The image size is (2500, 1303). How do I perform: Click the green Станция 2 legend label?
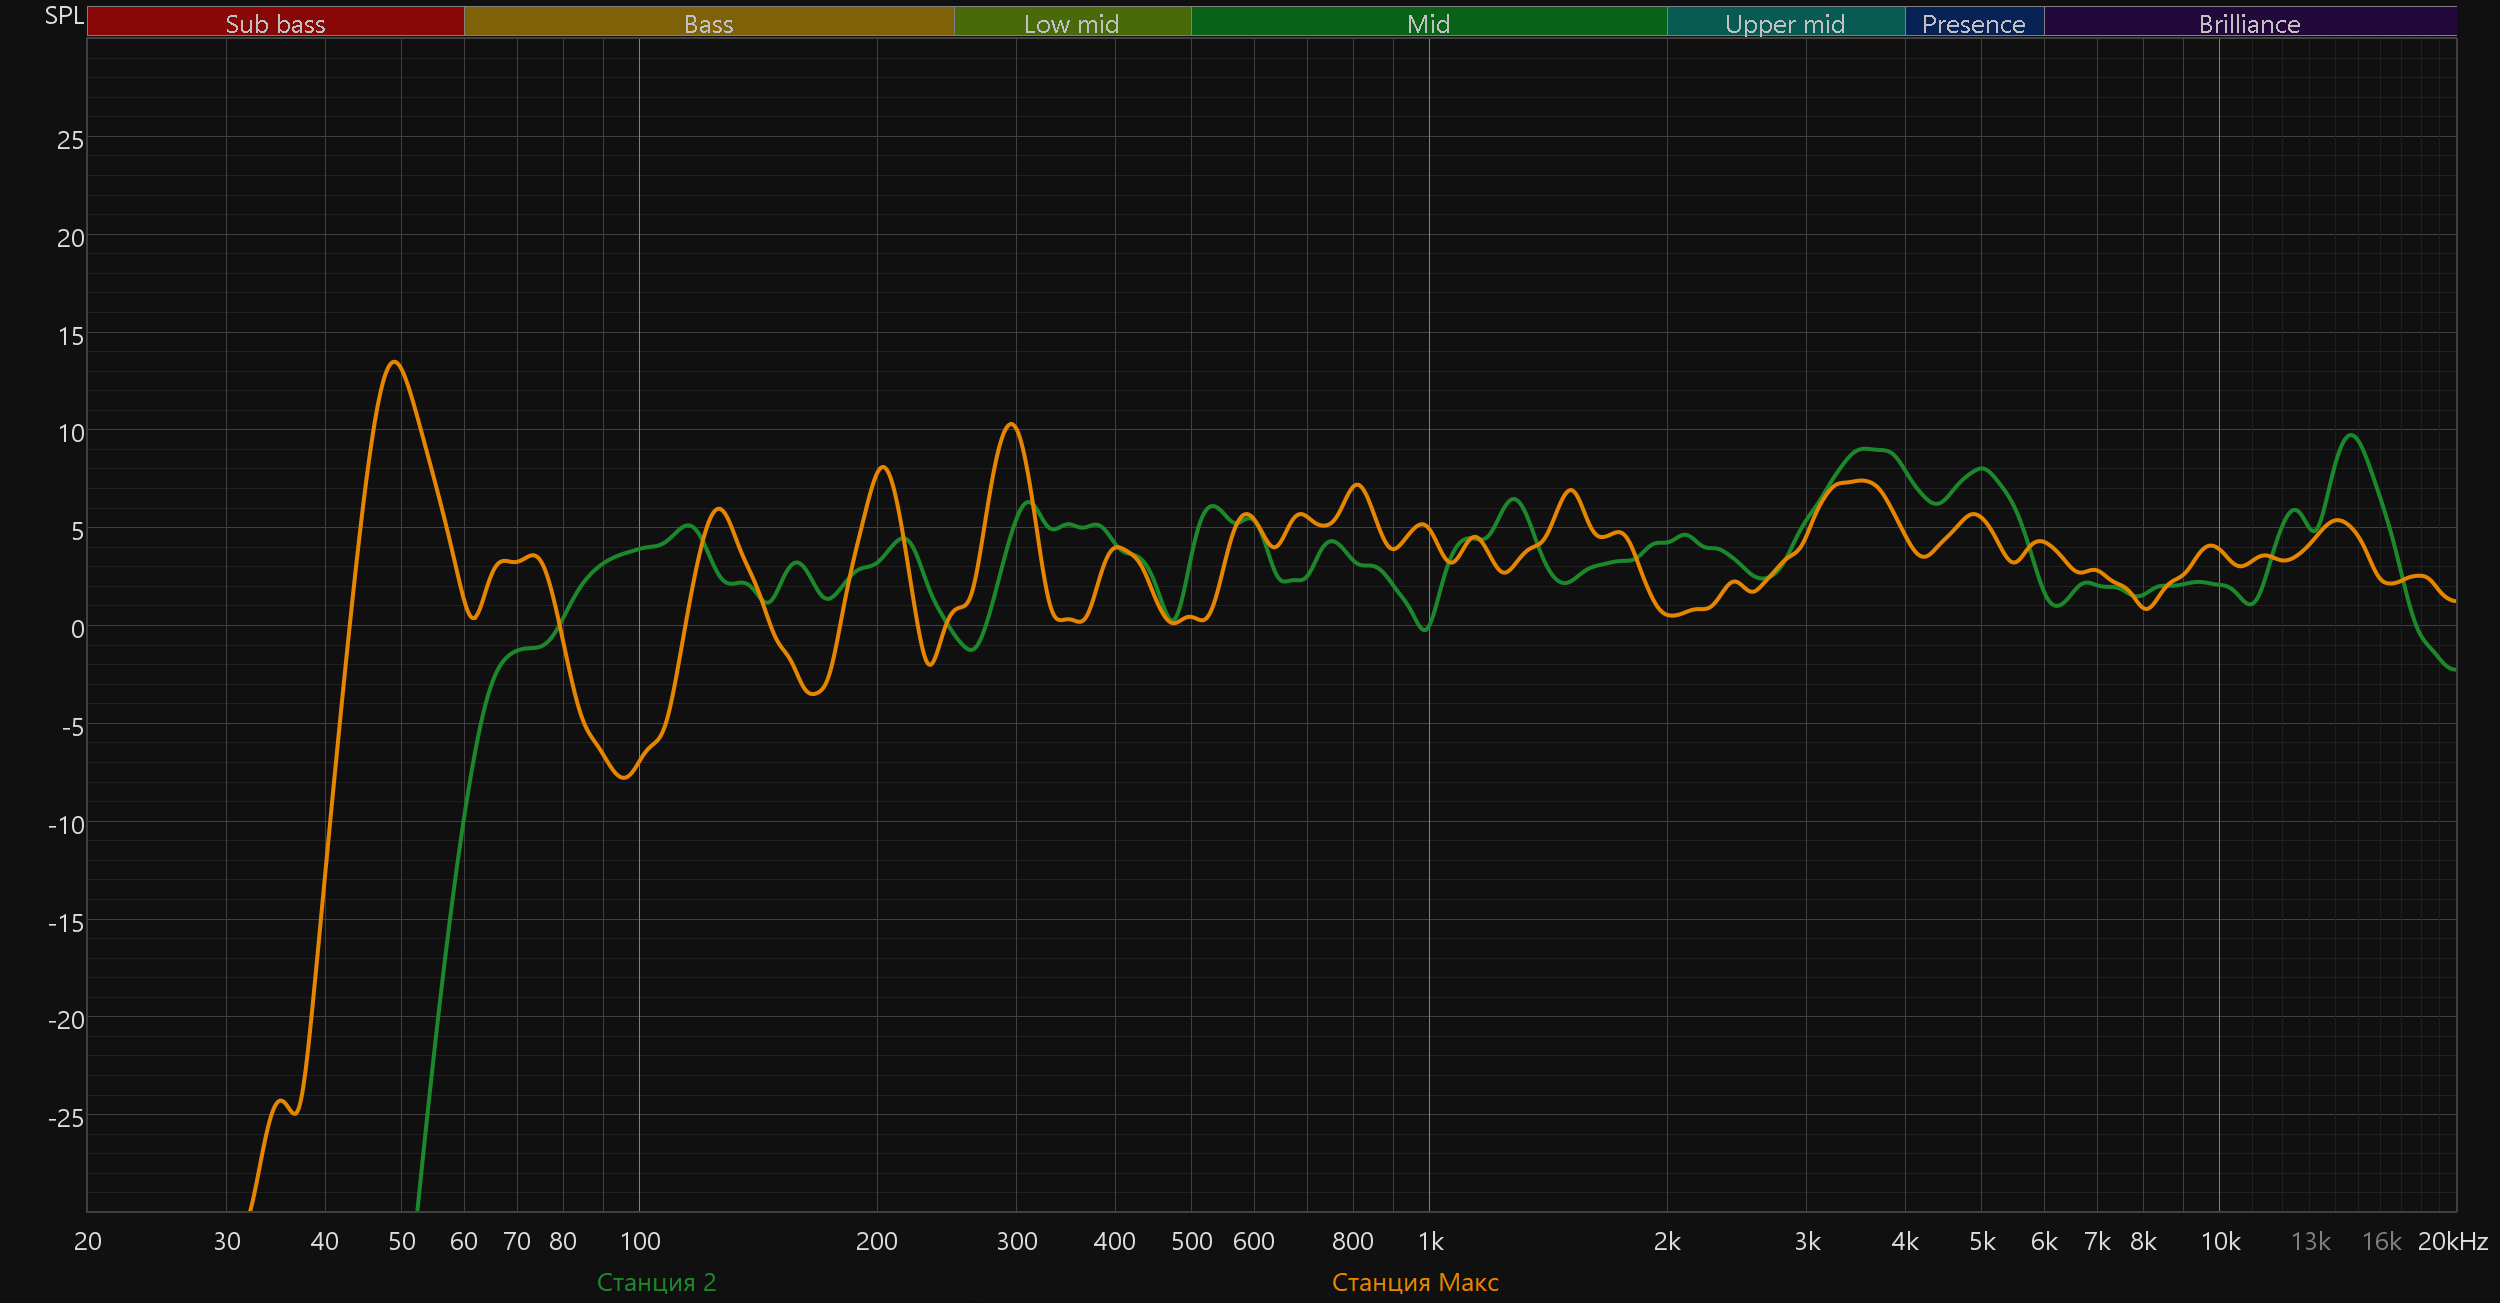pyautogui.click(x=656, y=1282)
